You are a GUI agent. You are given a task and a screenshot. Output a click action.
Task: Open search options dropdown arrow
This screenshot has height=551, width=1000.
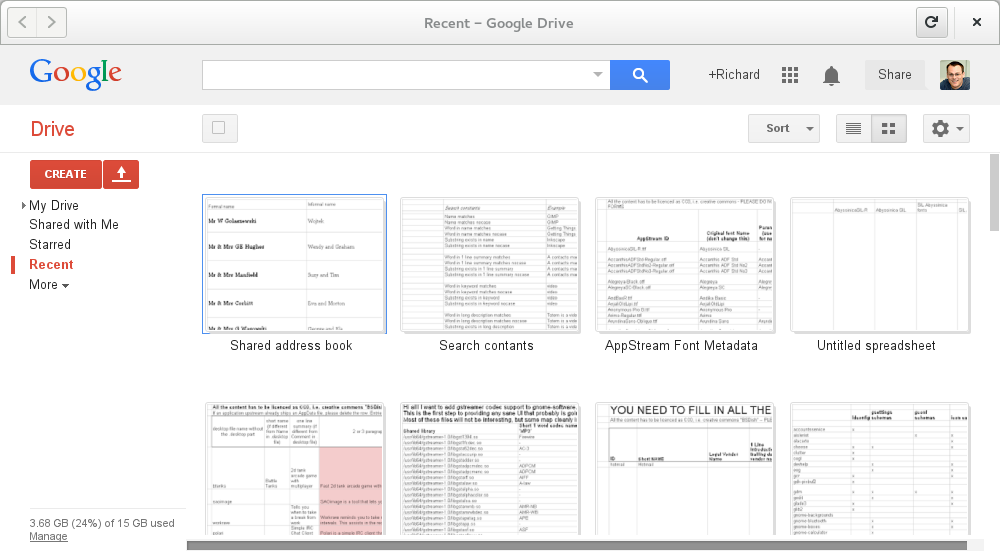[598, 75]
